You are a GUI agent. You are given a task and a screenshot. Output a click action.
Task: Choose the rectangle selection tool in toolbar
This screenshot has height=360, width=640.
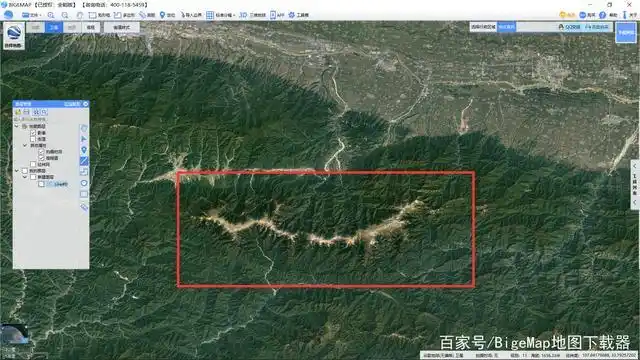click(99, 15)
